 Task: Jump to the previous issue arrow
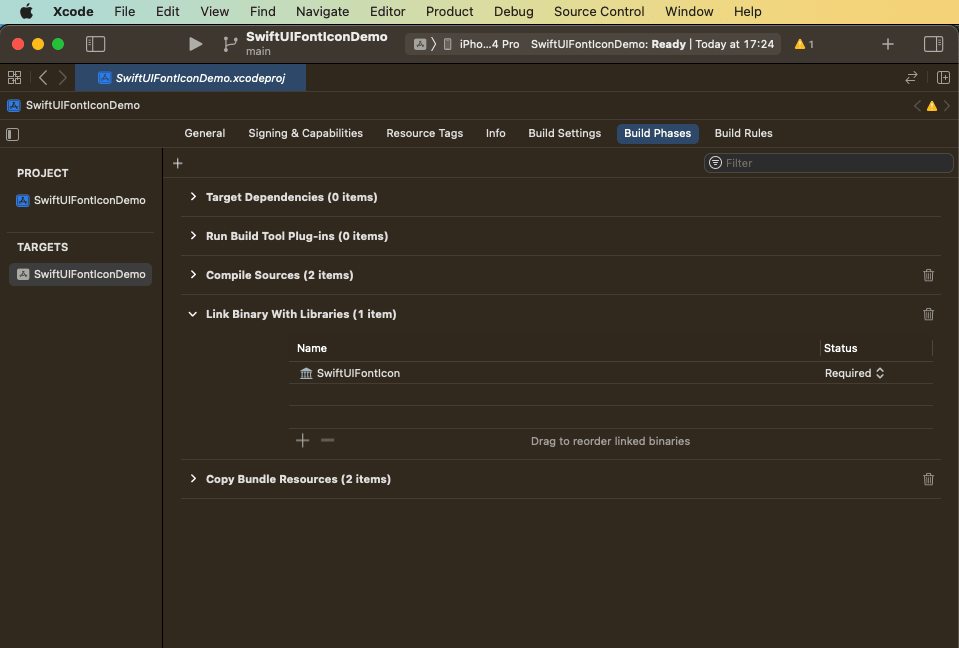pyautogui.click(x=917, y=106)
